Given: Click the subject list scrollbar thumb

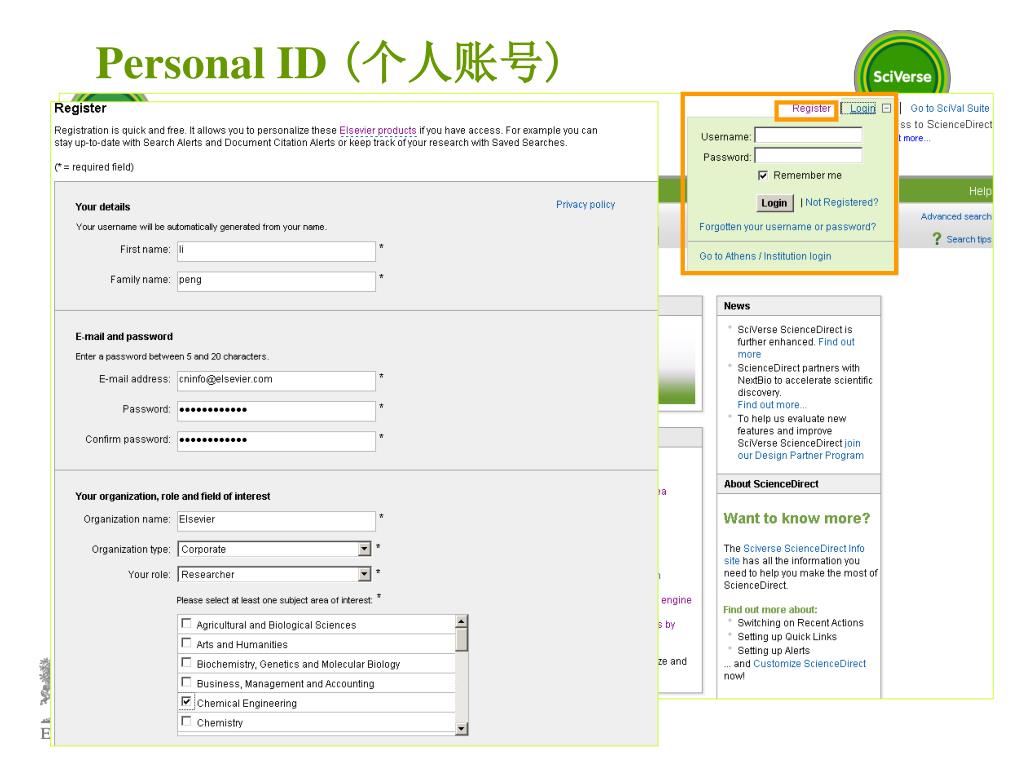Looking at the screenshot, I should [462, 639].
